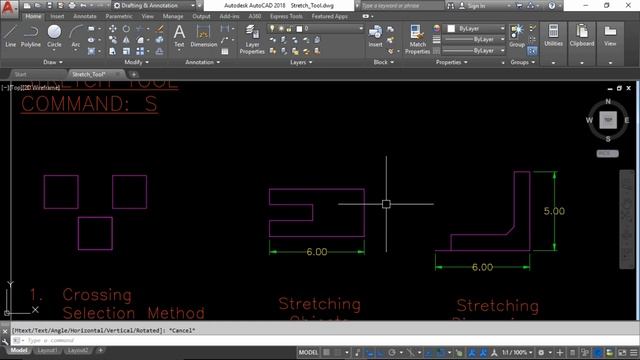The width and height of the screenshot is (640, 360).
Task: Toggle Clean Screen in status bar
Action: pos(622,352)
